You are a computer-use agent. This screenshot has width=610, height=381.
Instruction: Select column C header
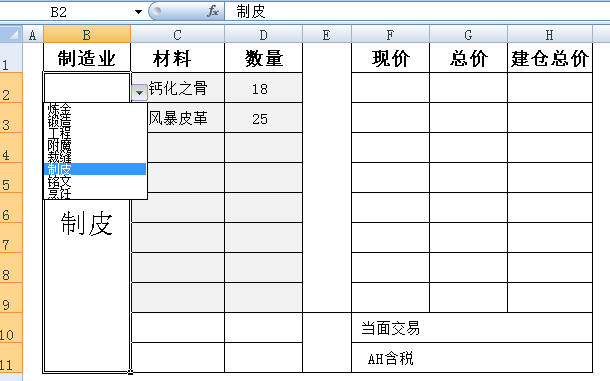[x=177, y=34]
